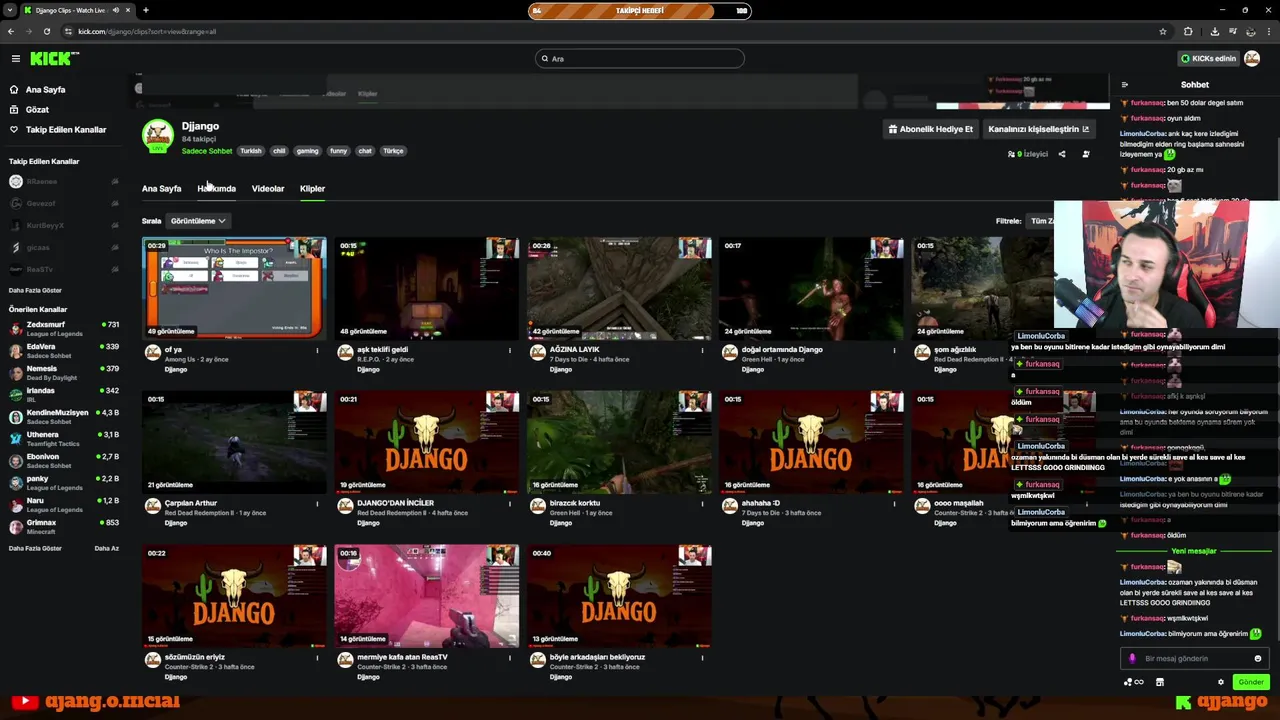Open emoji picker in the chat box
This screenshot has height=720, width=1280.
pyautogui.click(x=1257, y=659)
